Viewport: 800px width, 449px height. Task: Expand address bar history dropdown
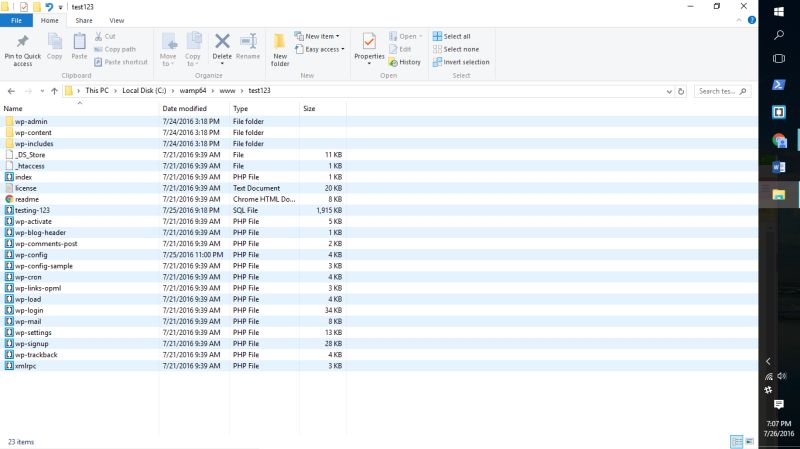pyautogui.click(x=669, y=91)
